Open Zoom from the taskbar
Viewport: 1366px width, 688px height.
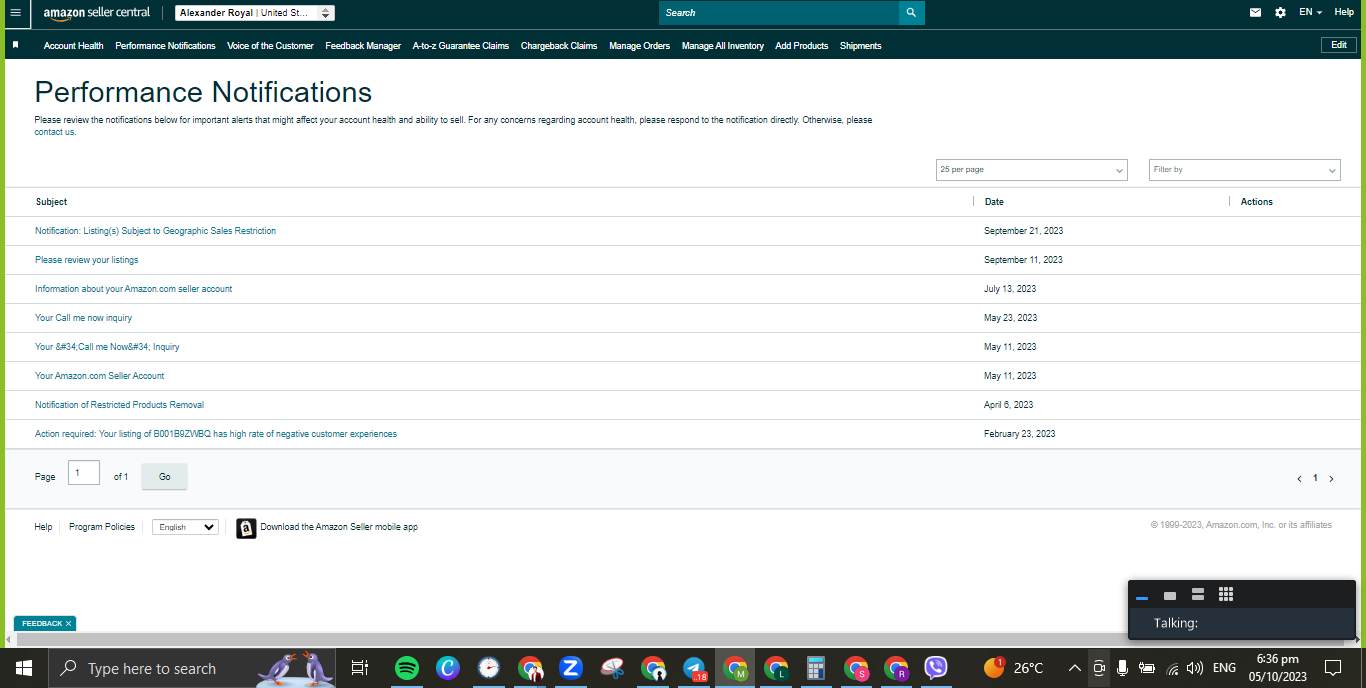571,668
